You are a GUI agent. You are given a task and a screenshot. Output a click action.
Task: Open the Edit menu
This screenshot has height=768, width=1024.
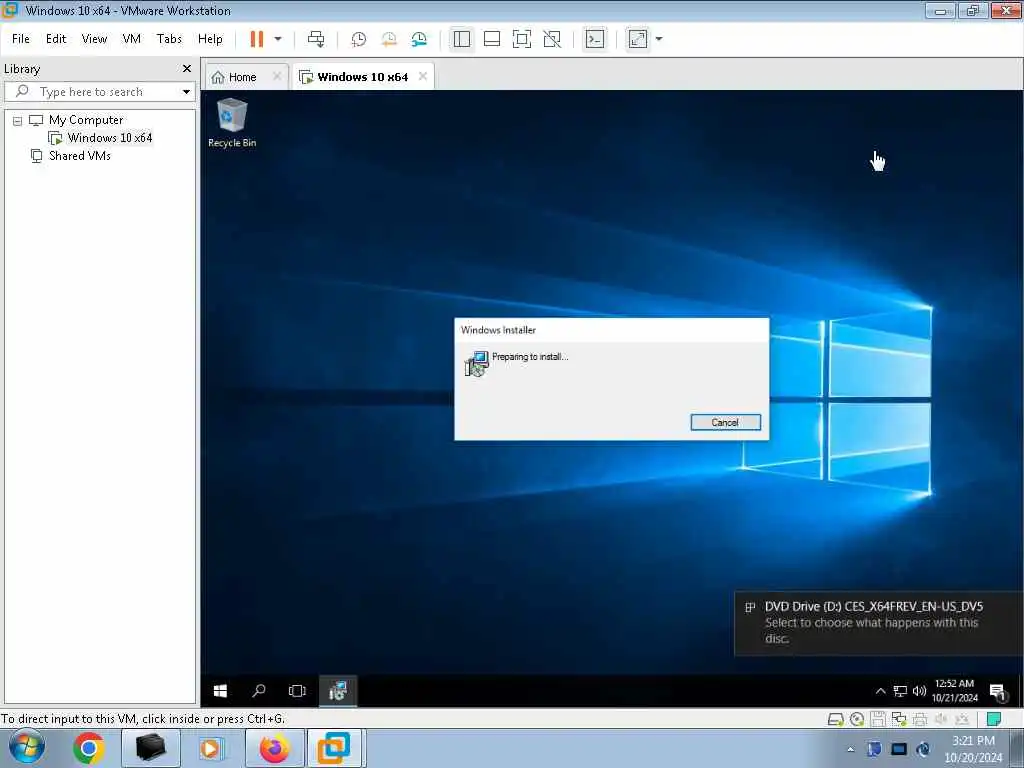pos(56,39)
